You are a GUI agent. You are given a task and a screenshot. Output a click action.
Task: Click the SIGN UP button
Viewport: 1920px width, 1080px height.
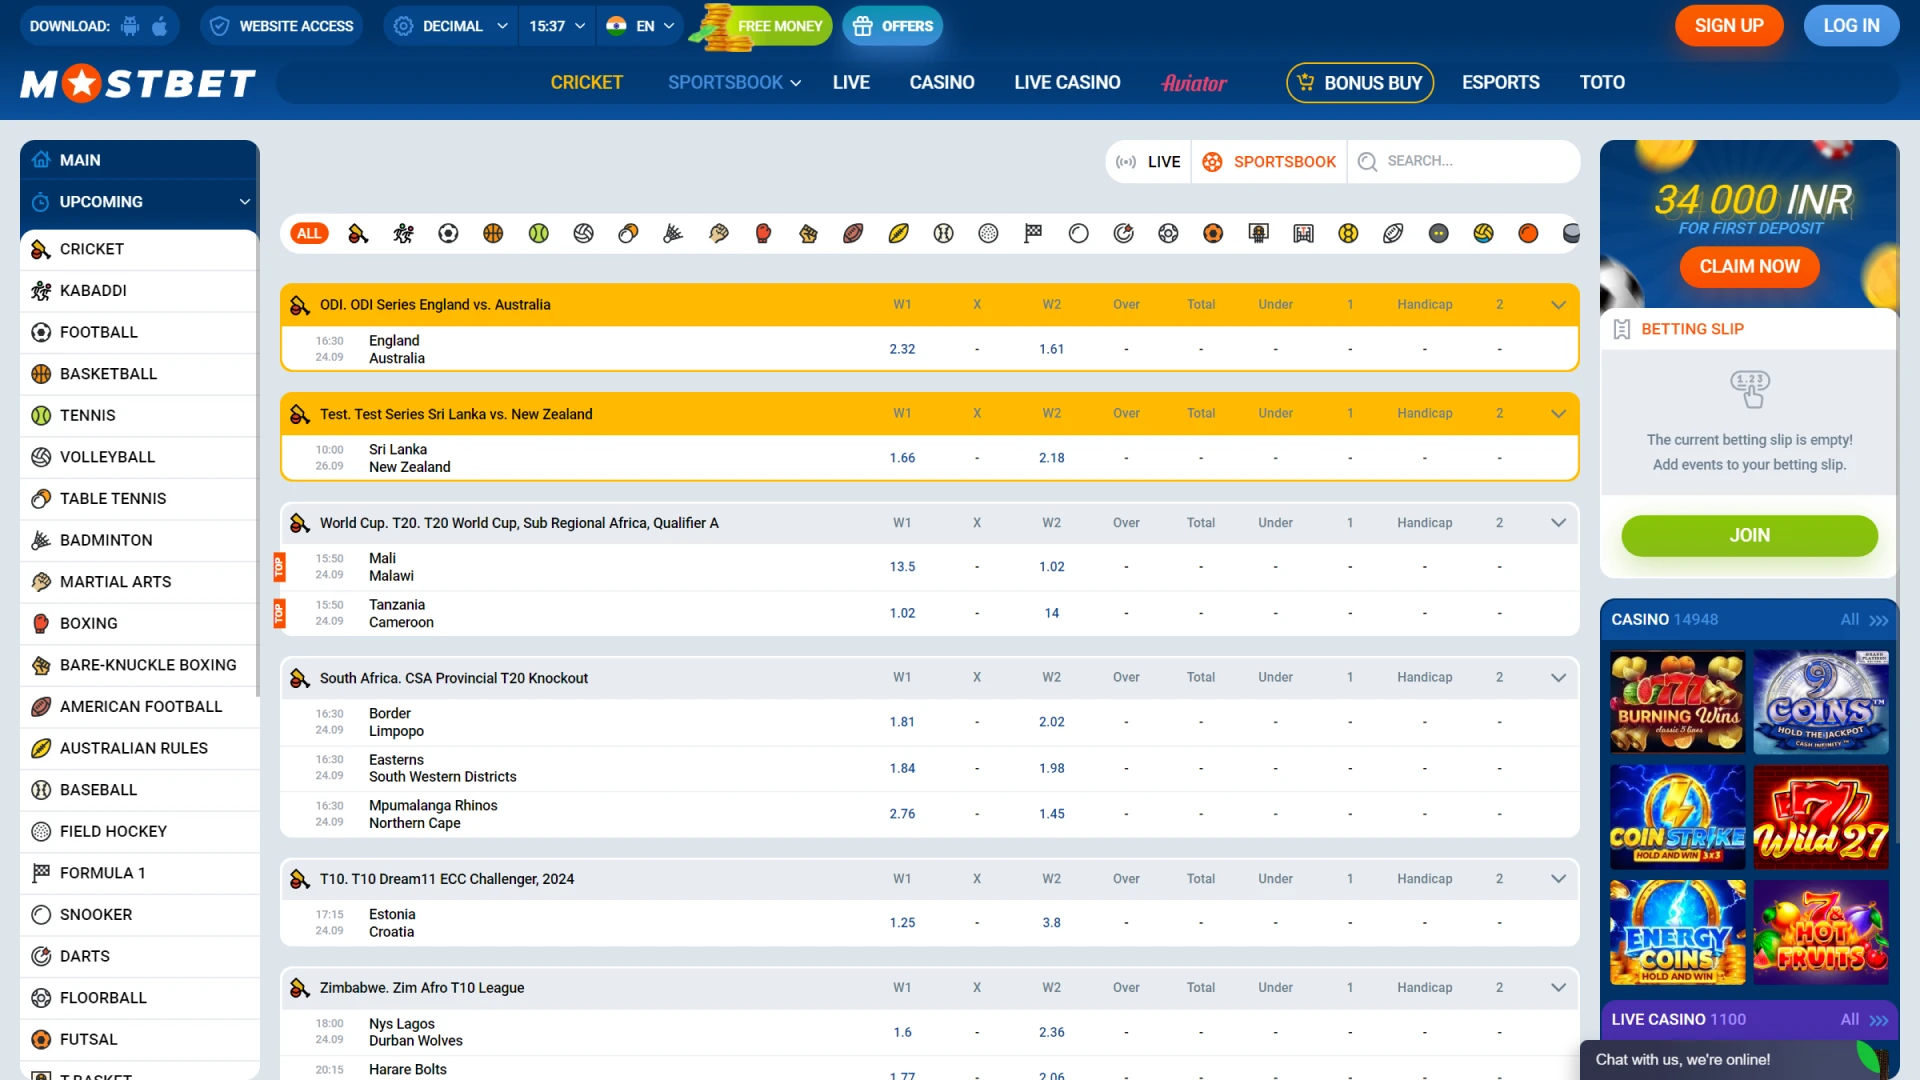1729,26
